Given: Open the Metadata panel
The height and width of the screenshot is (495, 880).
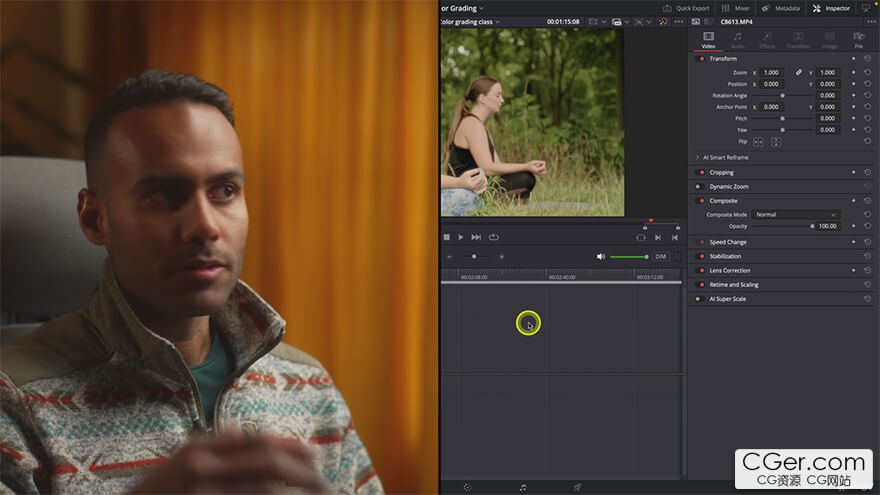Looking at the screenshot, I should 781,8.
